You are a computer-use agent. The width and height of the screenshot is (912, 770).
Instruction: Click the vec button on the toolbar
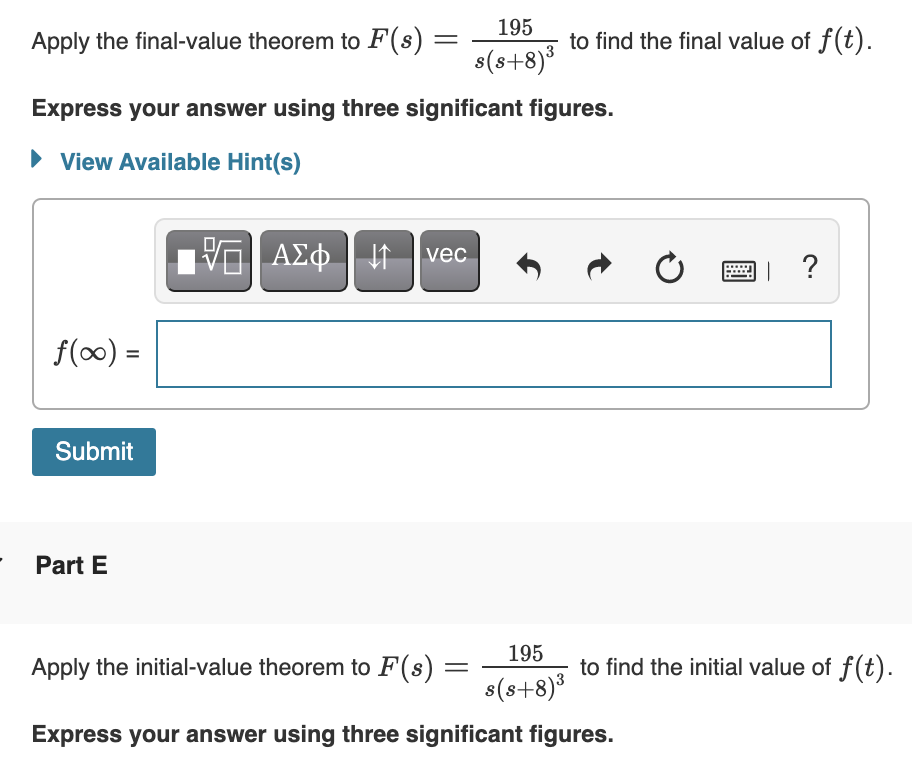coord(448,260)
